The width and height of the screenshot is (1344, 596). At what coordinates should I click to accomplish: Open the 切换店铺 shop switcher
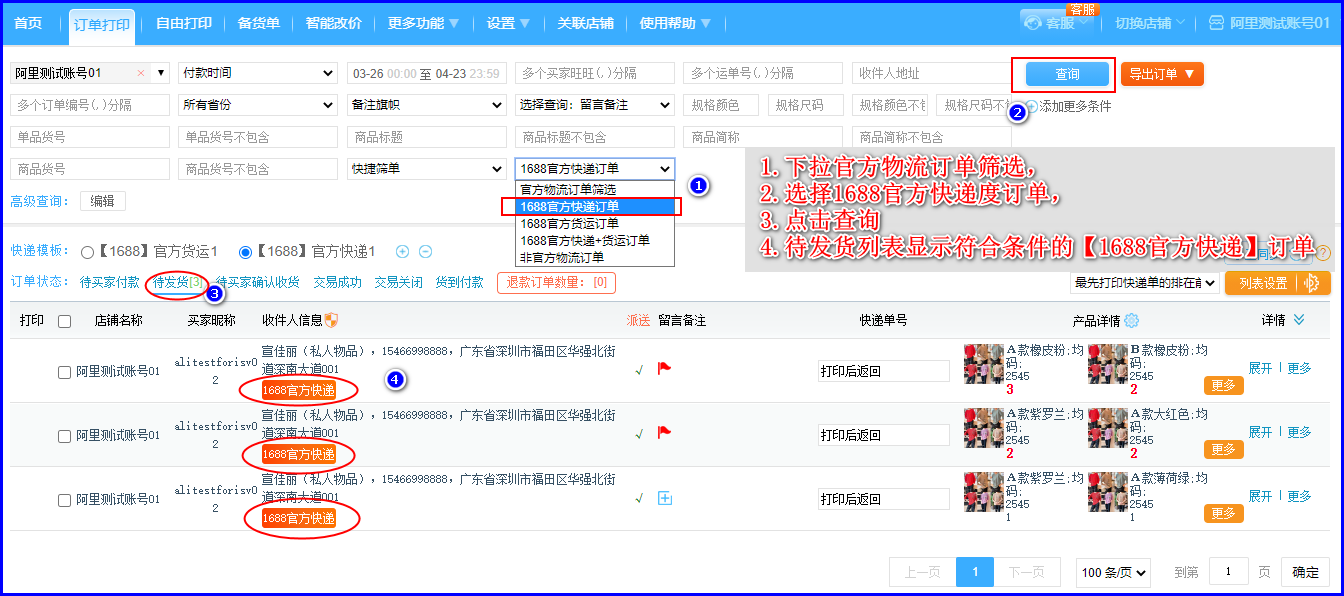pyautogui.click(x=1149, y=23)
